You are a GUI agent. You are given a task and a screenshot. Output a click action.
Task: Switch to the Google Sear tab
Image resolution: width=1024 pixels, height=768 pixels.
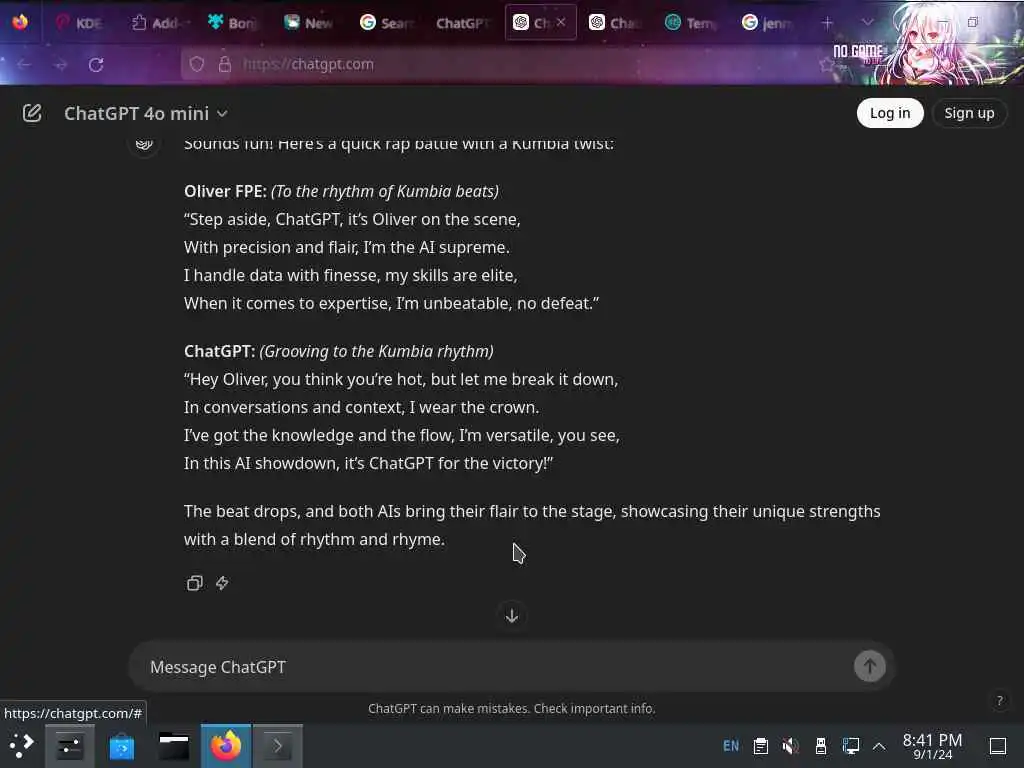click(x=385, y=23)
